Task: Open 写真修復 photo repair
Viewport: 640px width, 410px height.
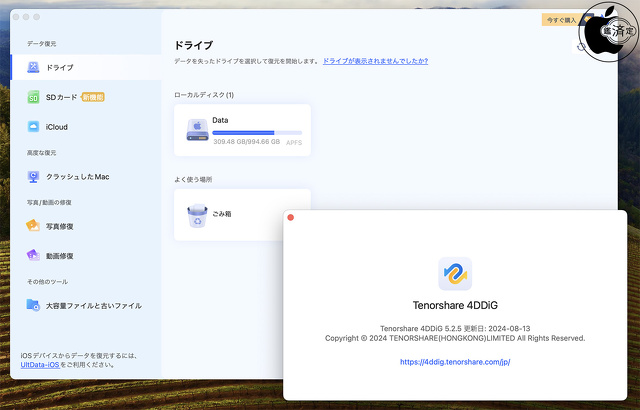Action: pos(86,226)
